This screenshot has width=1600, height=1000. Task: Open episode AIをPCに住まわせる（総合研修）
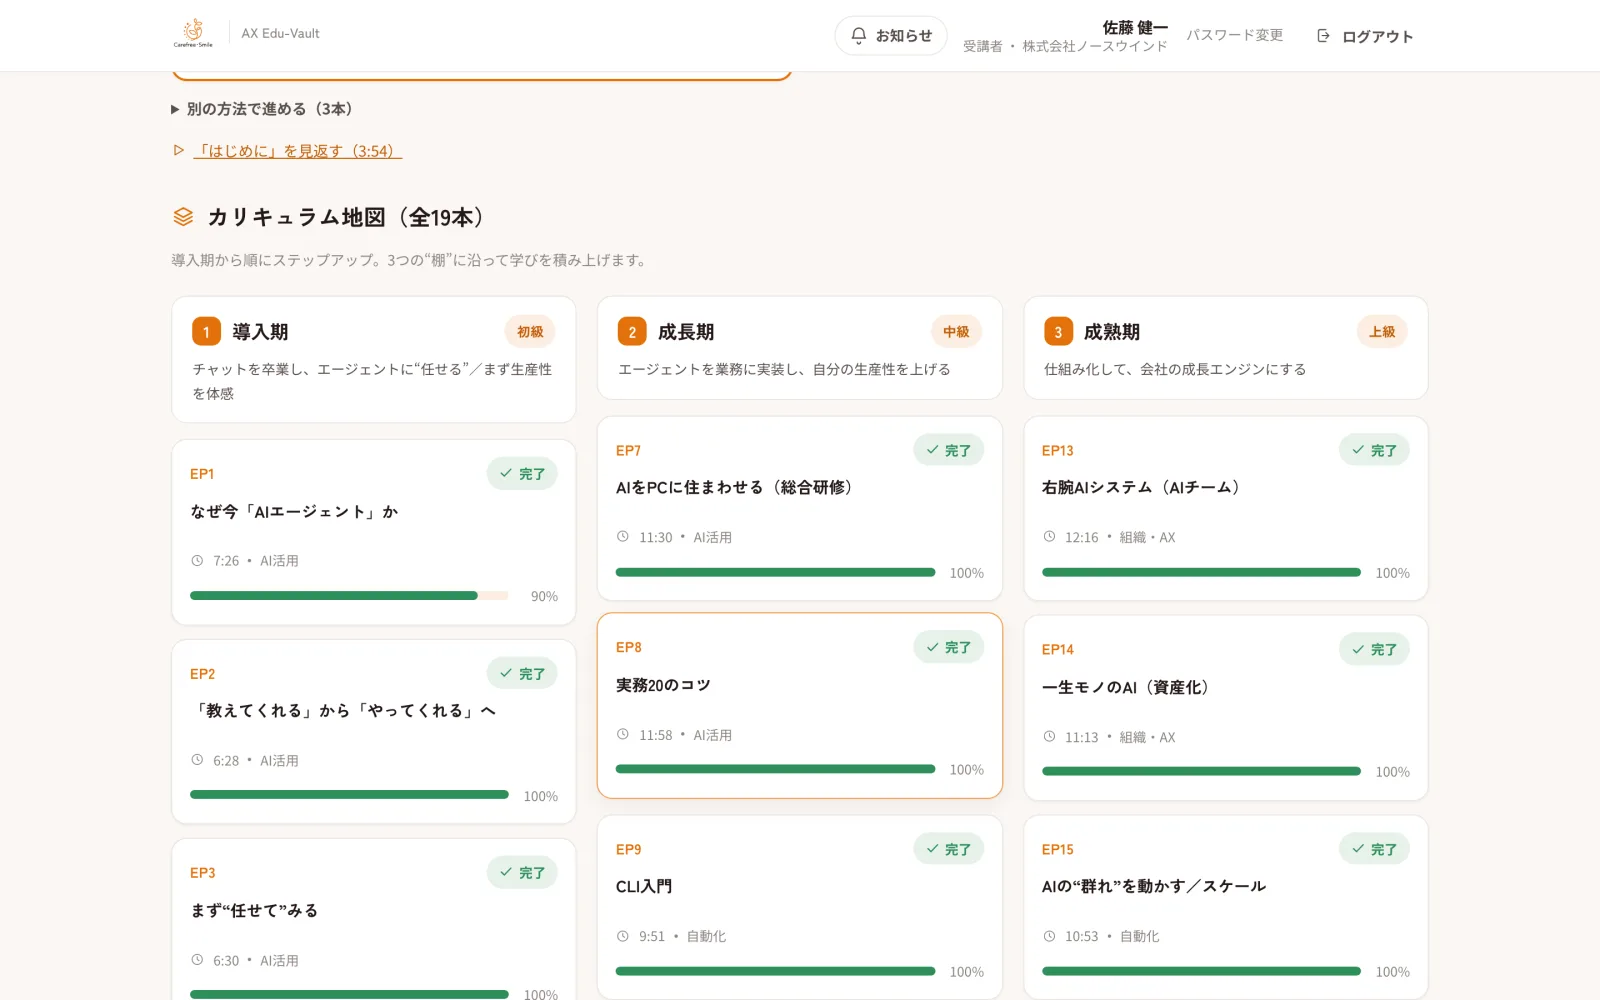click(x=800, y=509)
